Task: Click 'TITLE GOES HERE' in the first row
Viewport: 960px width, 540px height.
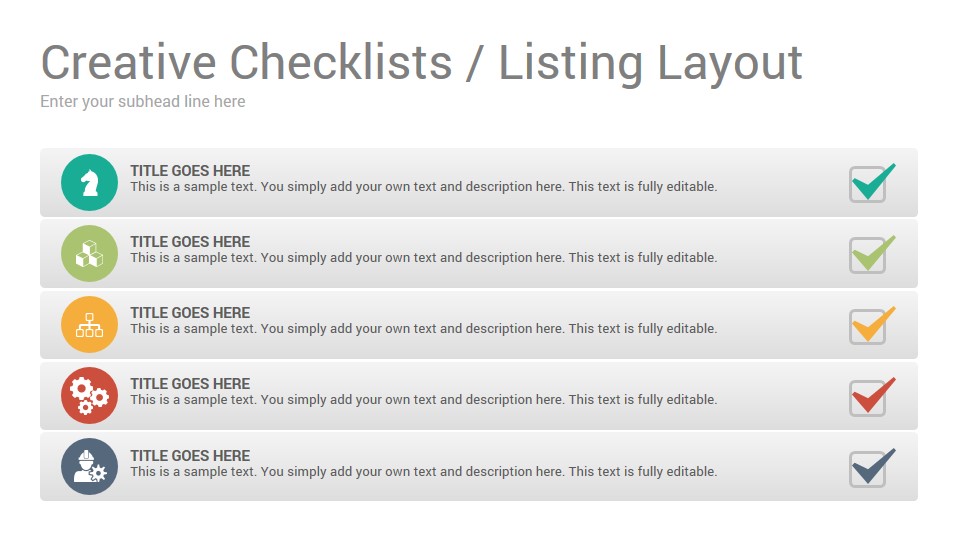Action: coord(190,171)
